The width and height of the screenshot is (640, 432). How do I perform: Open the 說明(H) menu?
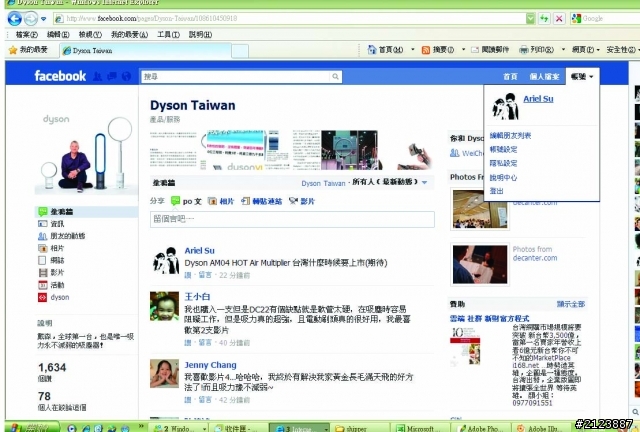click(200, 35)
